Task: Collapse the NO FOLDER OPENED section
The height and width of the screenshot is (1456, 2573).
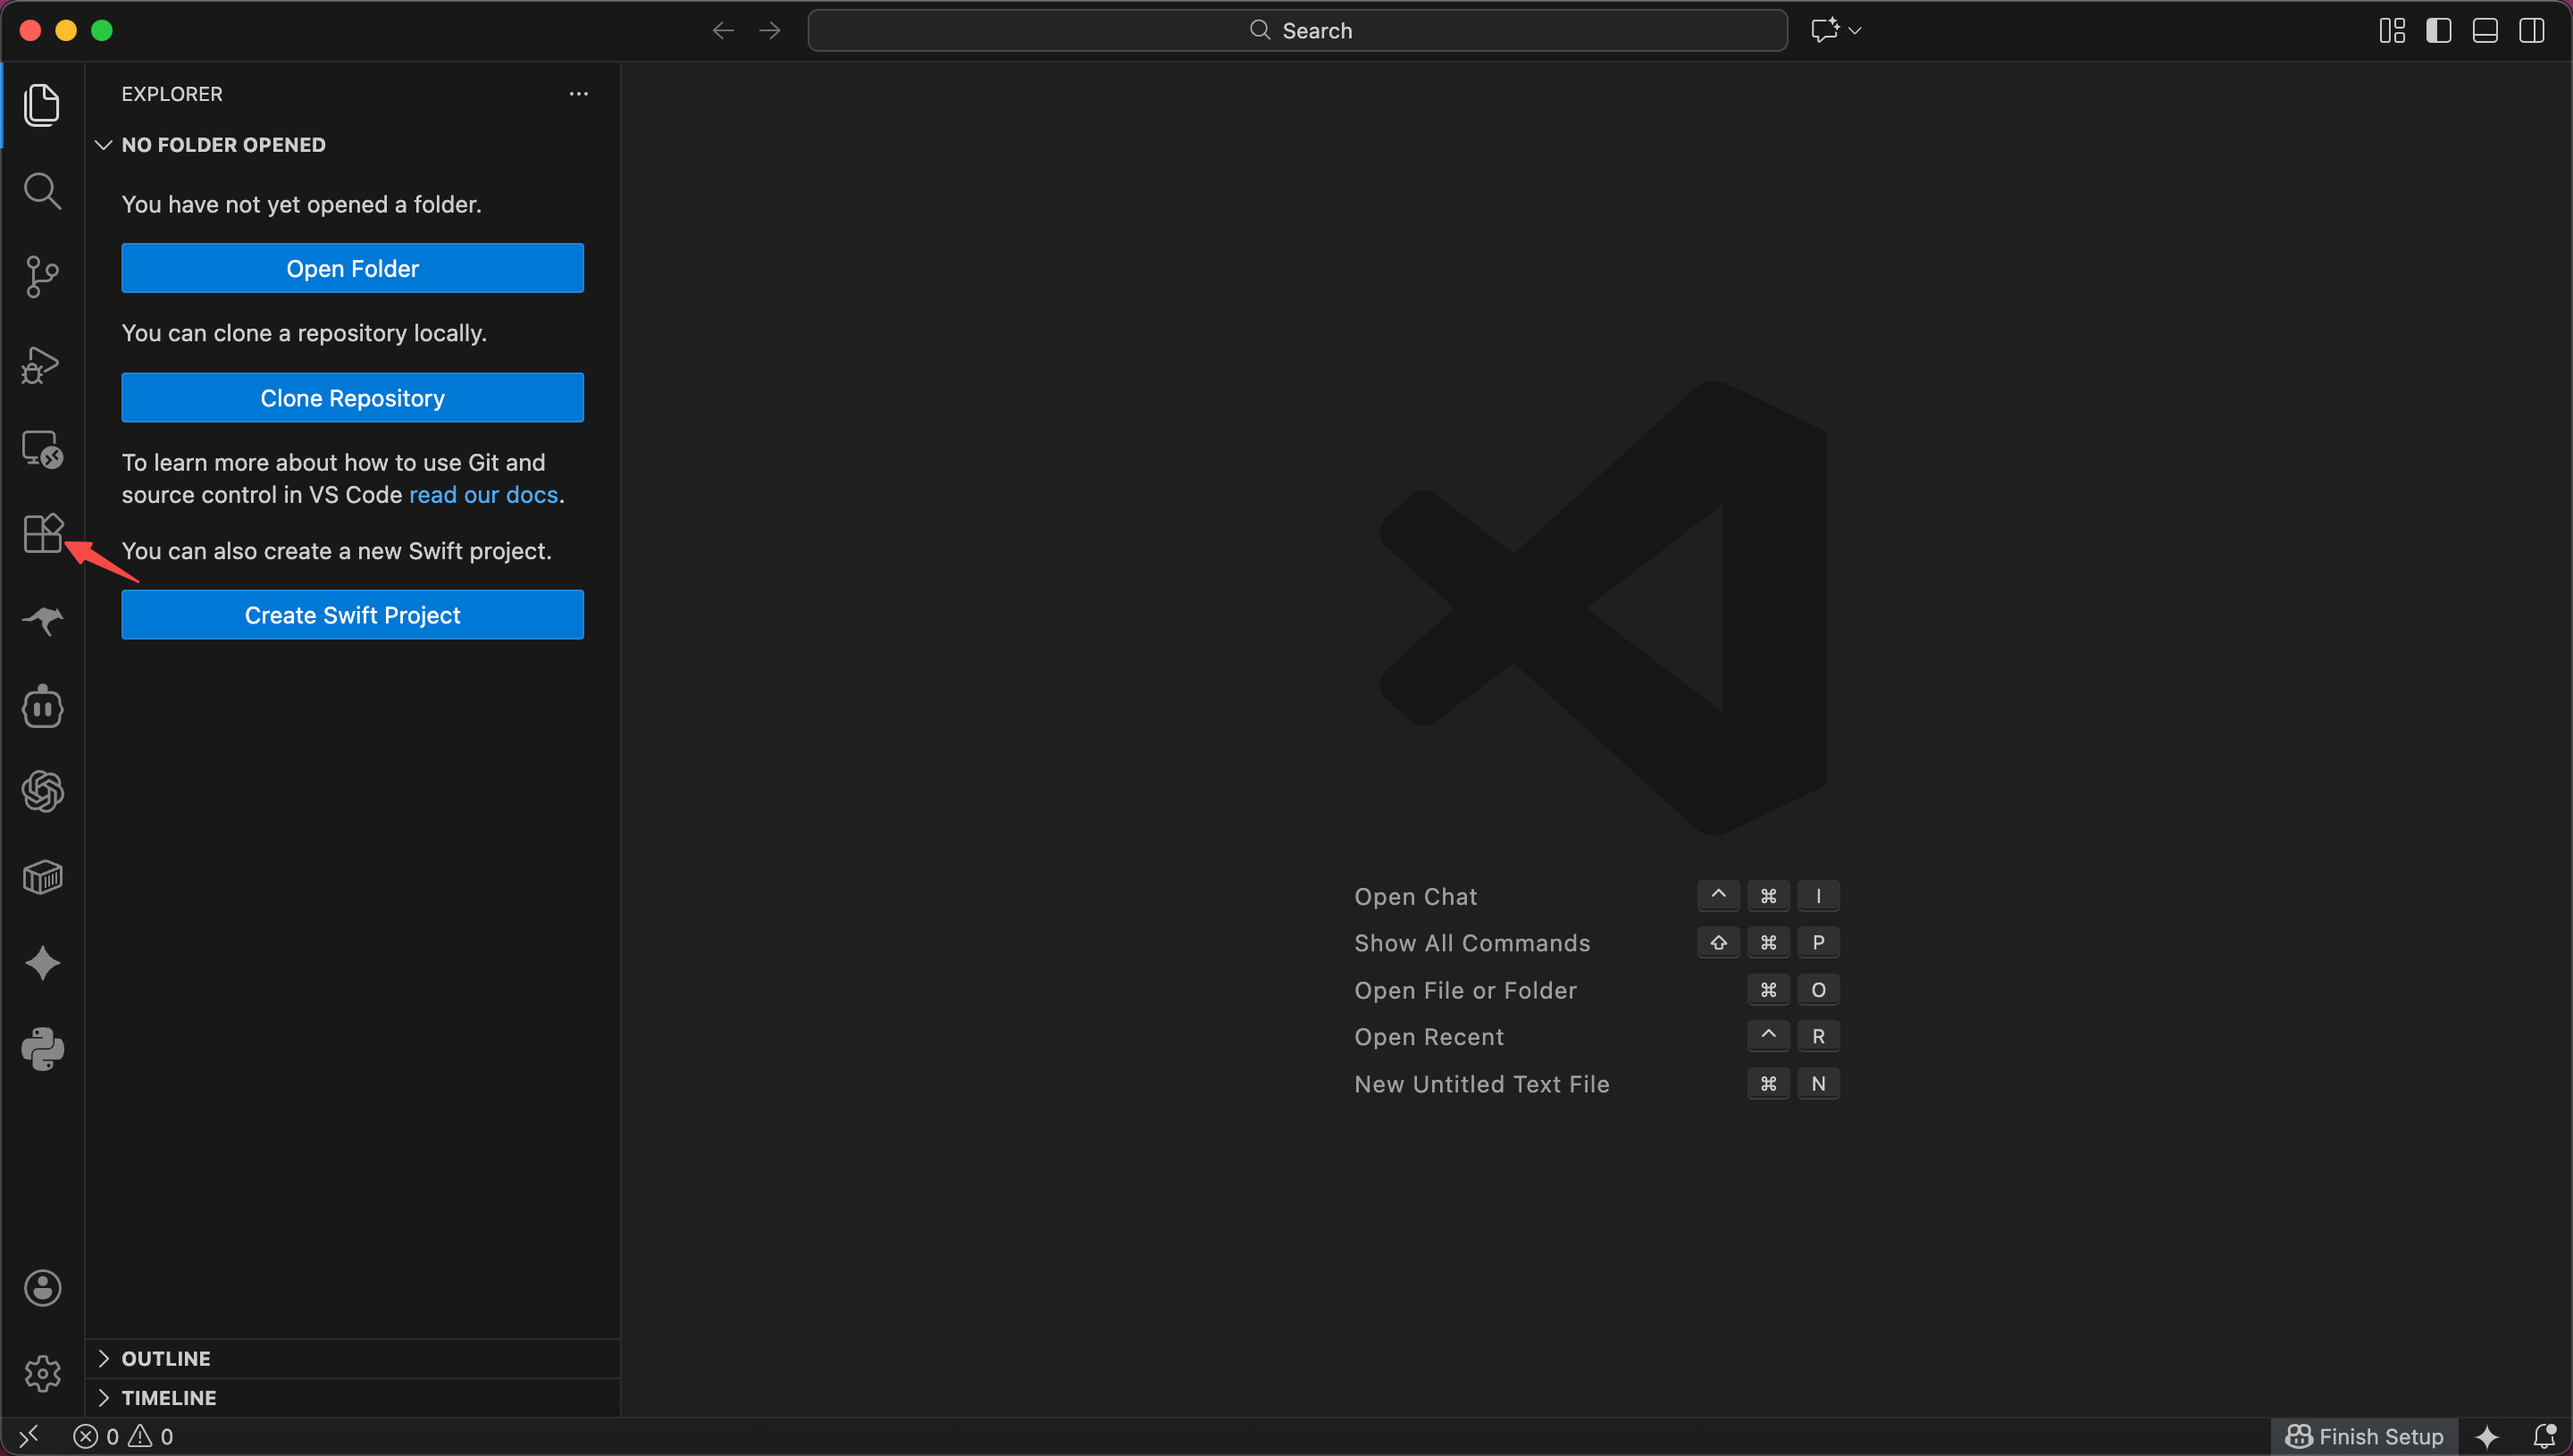Action: pyautogui.click(x=352, y=145)
